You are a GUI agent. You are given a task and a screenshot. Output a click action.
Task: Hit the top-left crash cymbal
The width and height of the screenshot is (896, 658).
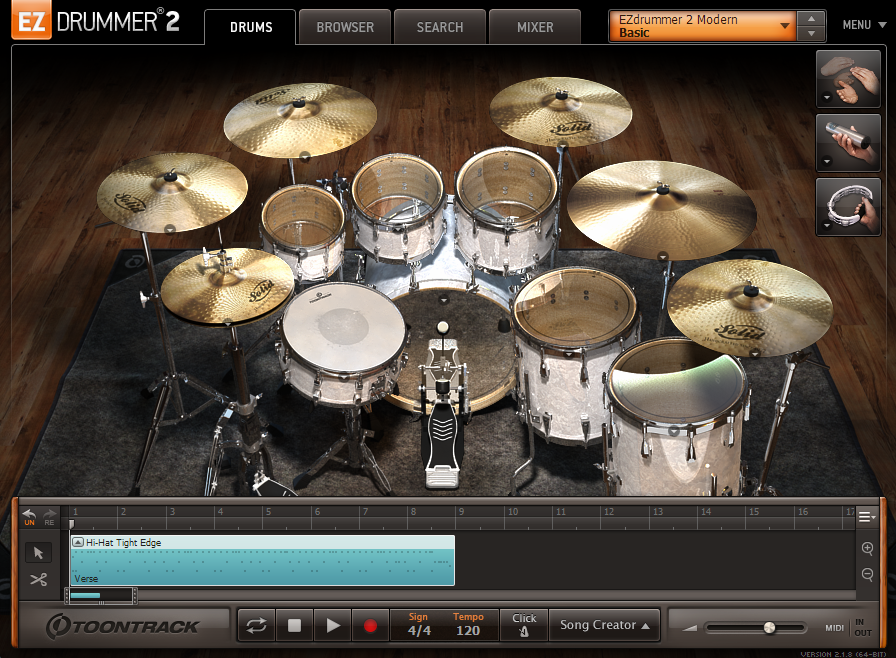(x=300, y=119)
